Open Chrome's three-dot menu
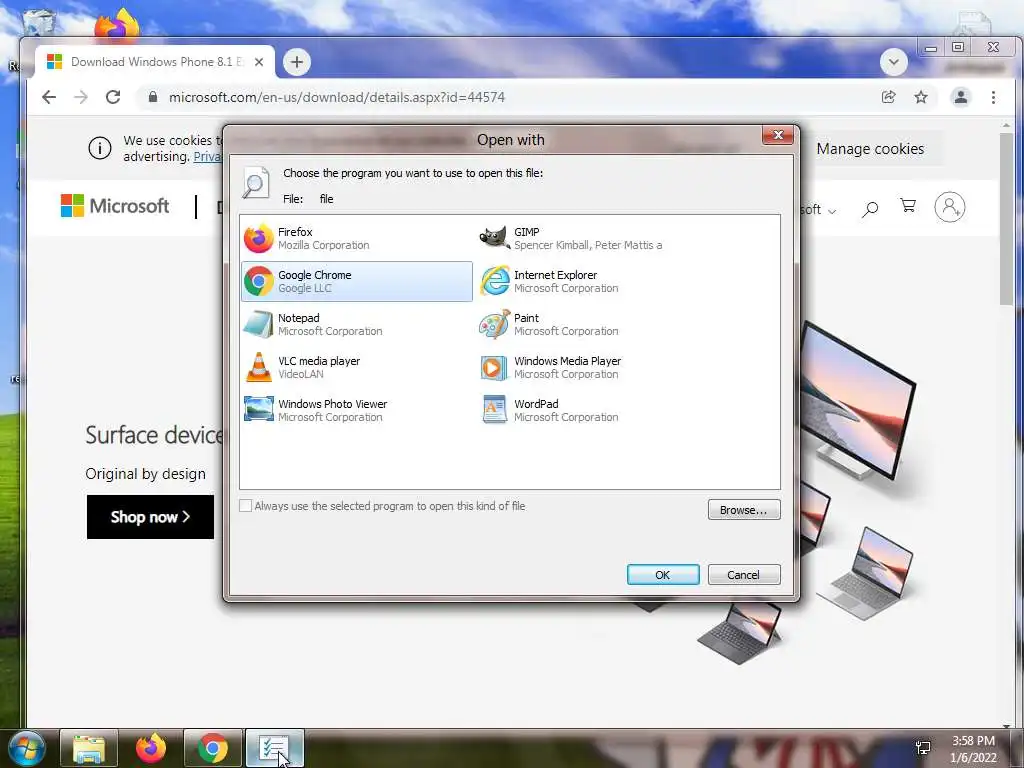 click(x=993, y=97)
